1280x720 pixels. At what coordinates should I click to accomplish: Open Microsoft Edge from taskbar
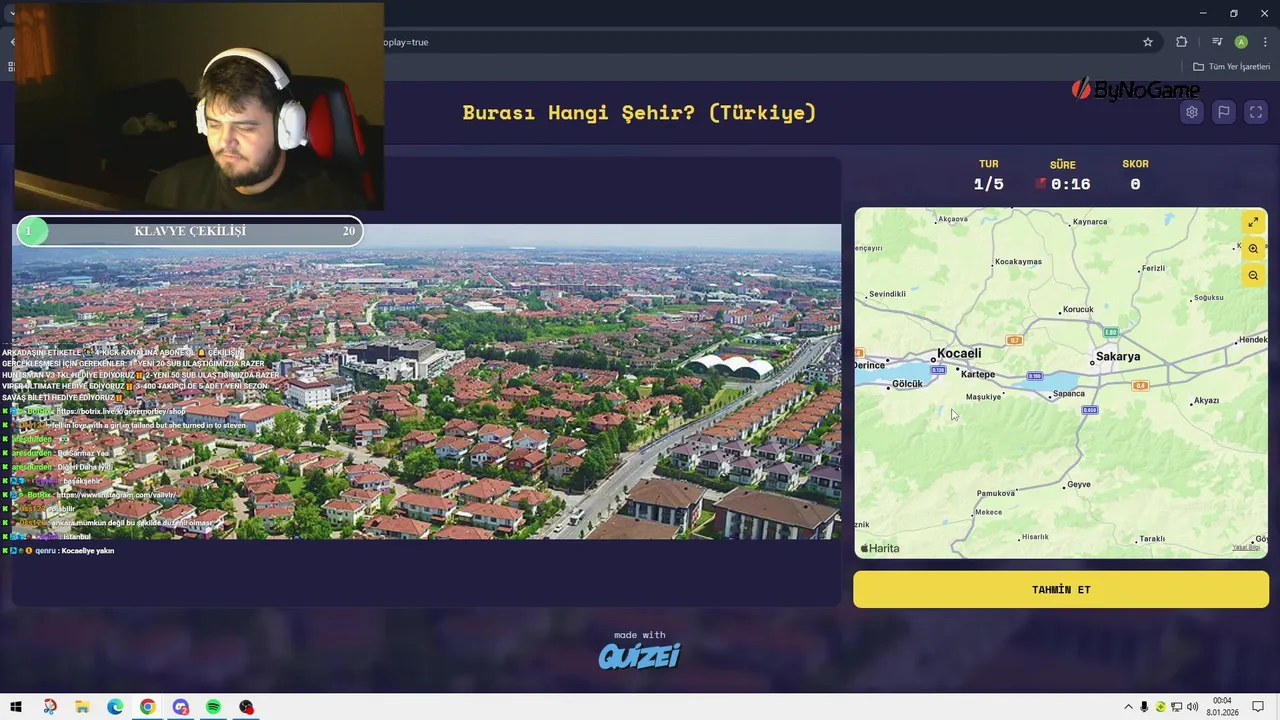point(115,707)
